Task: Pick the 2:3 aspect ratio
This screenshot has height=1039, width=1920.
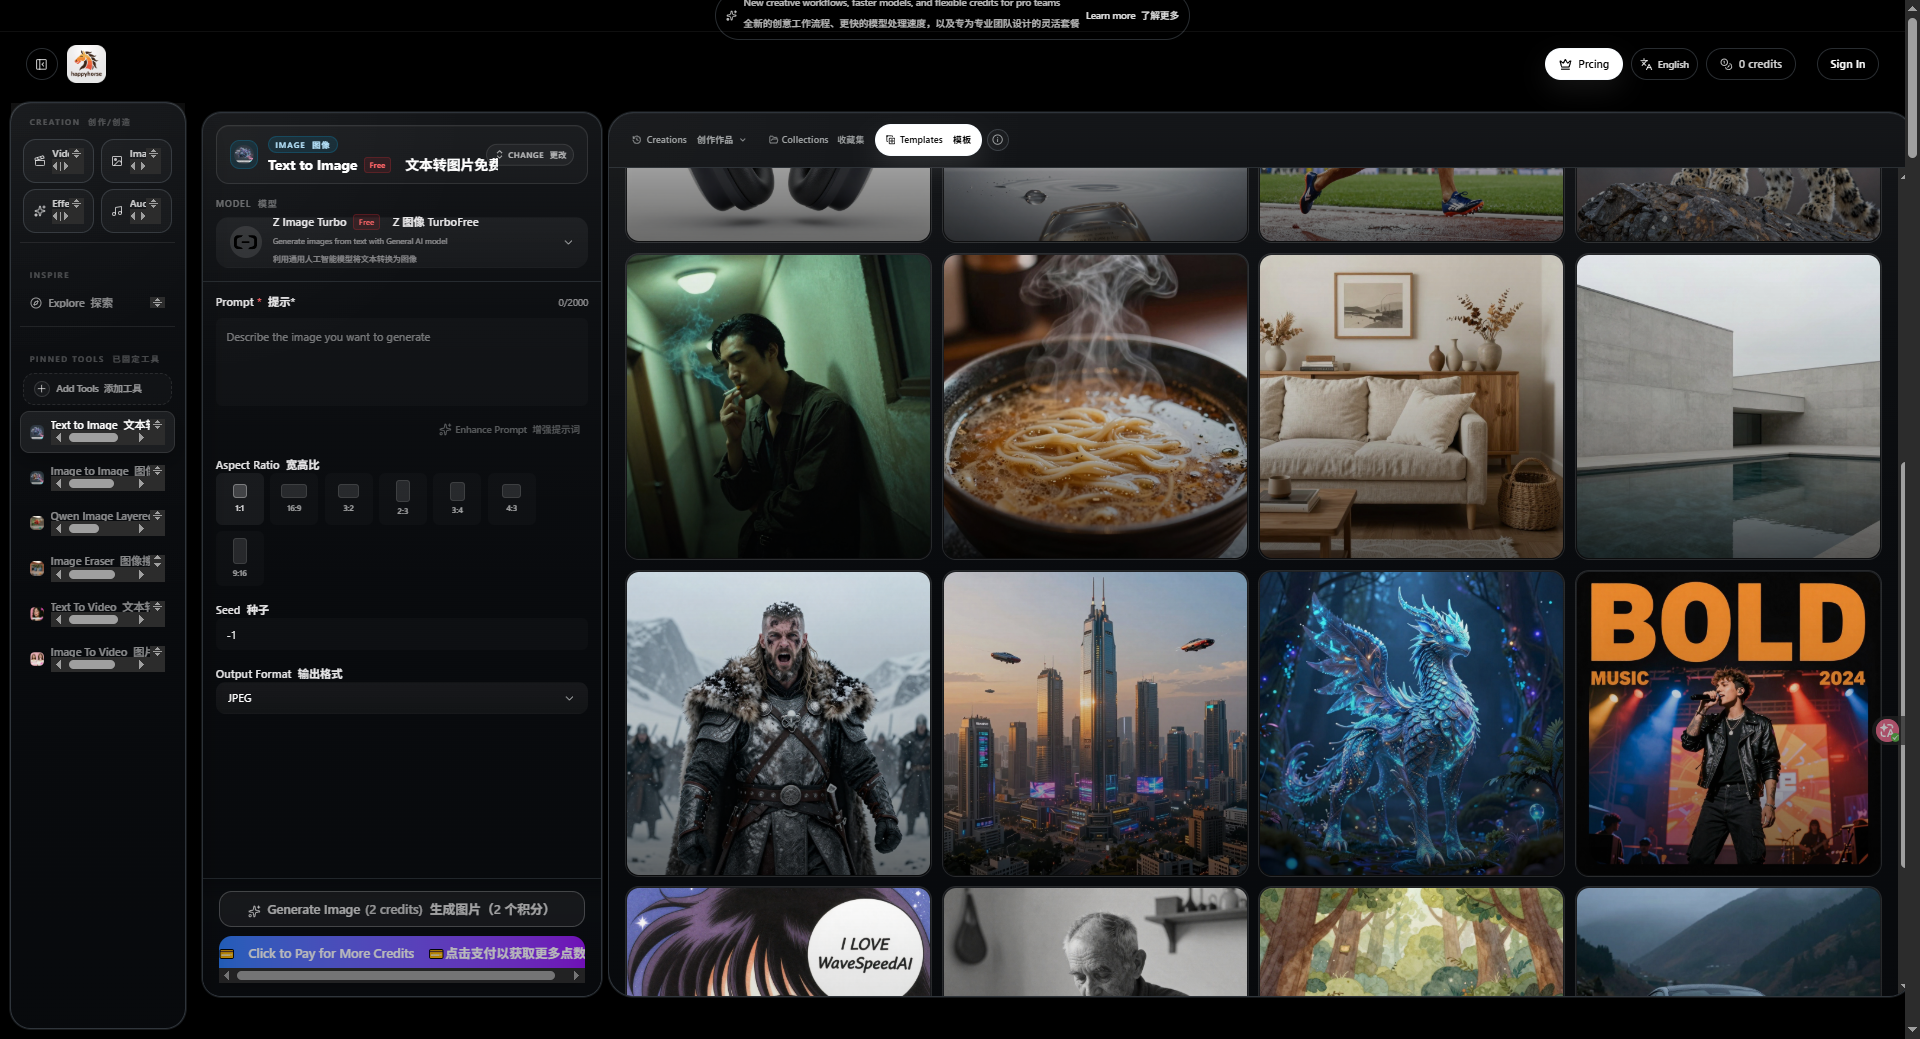Action: tap(402, 498)
